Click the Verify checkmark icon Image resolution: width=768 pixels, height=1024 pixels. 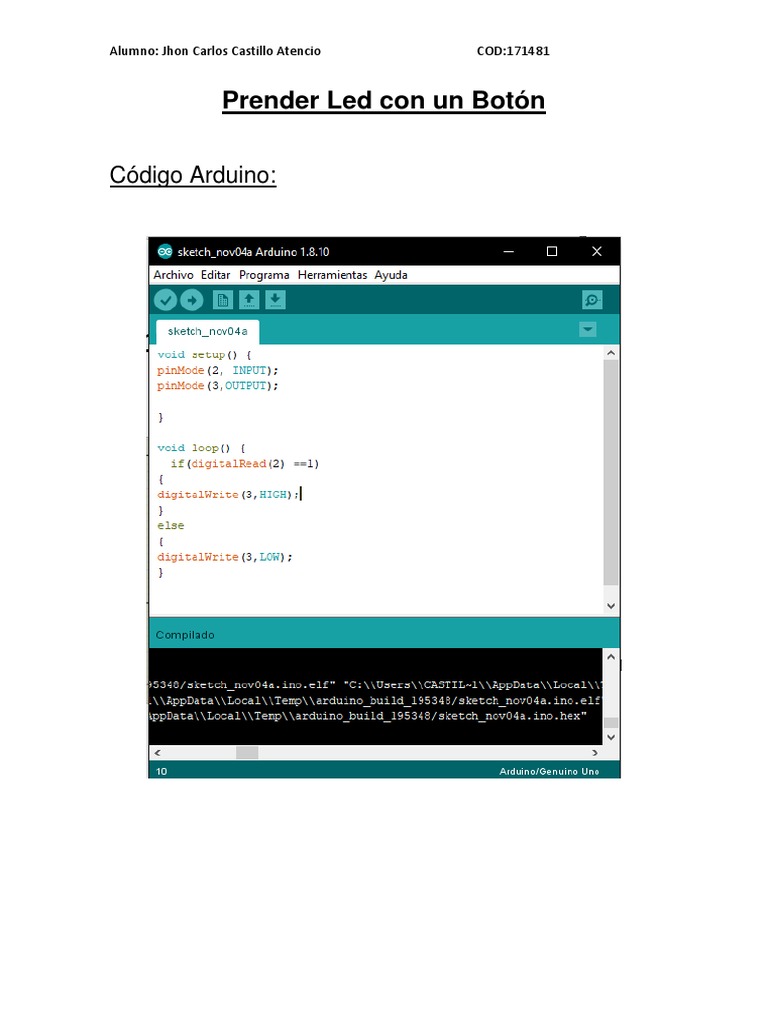(x=165, y=300)
